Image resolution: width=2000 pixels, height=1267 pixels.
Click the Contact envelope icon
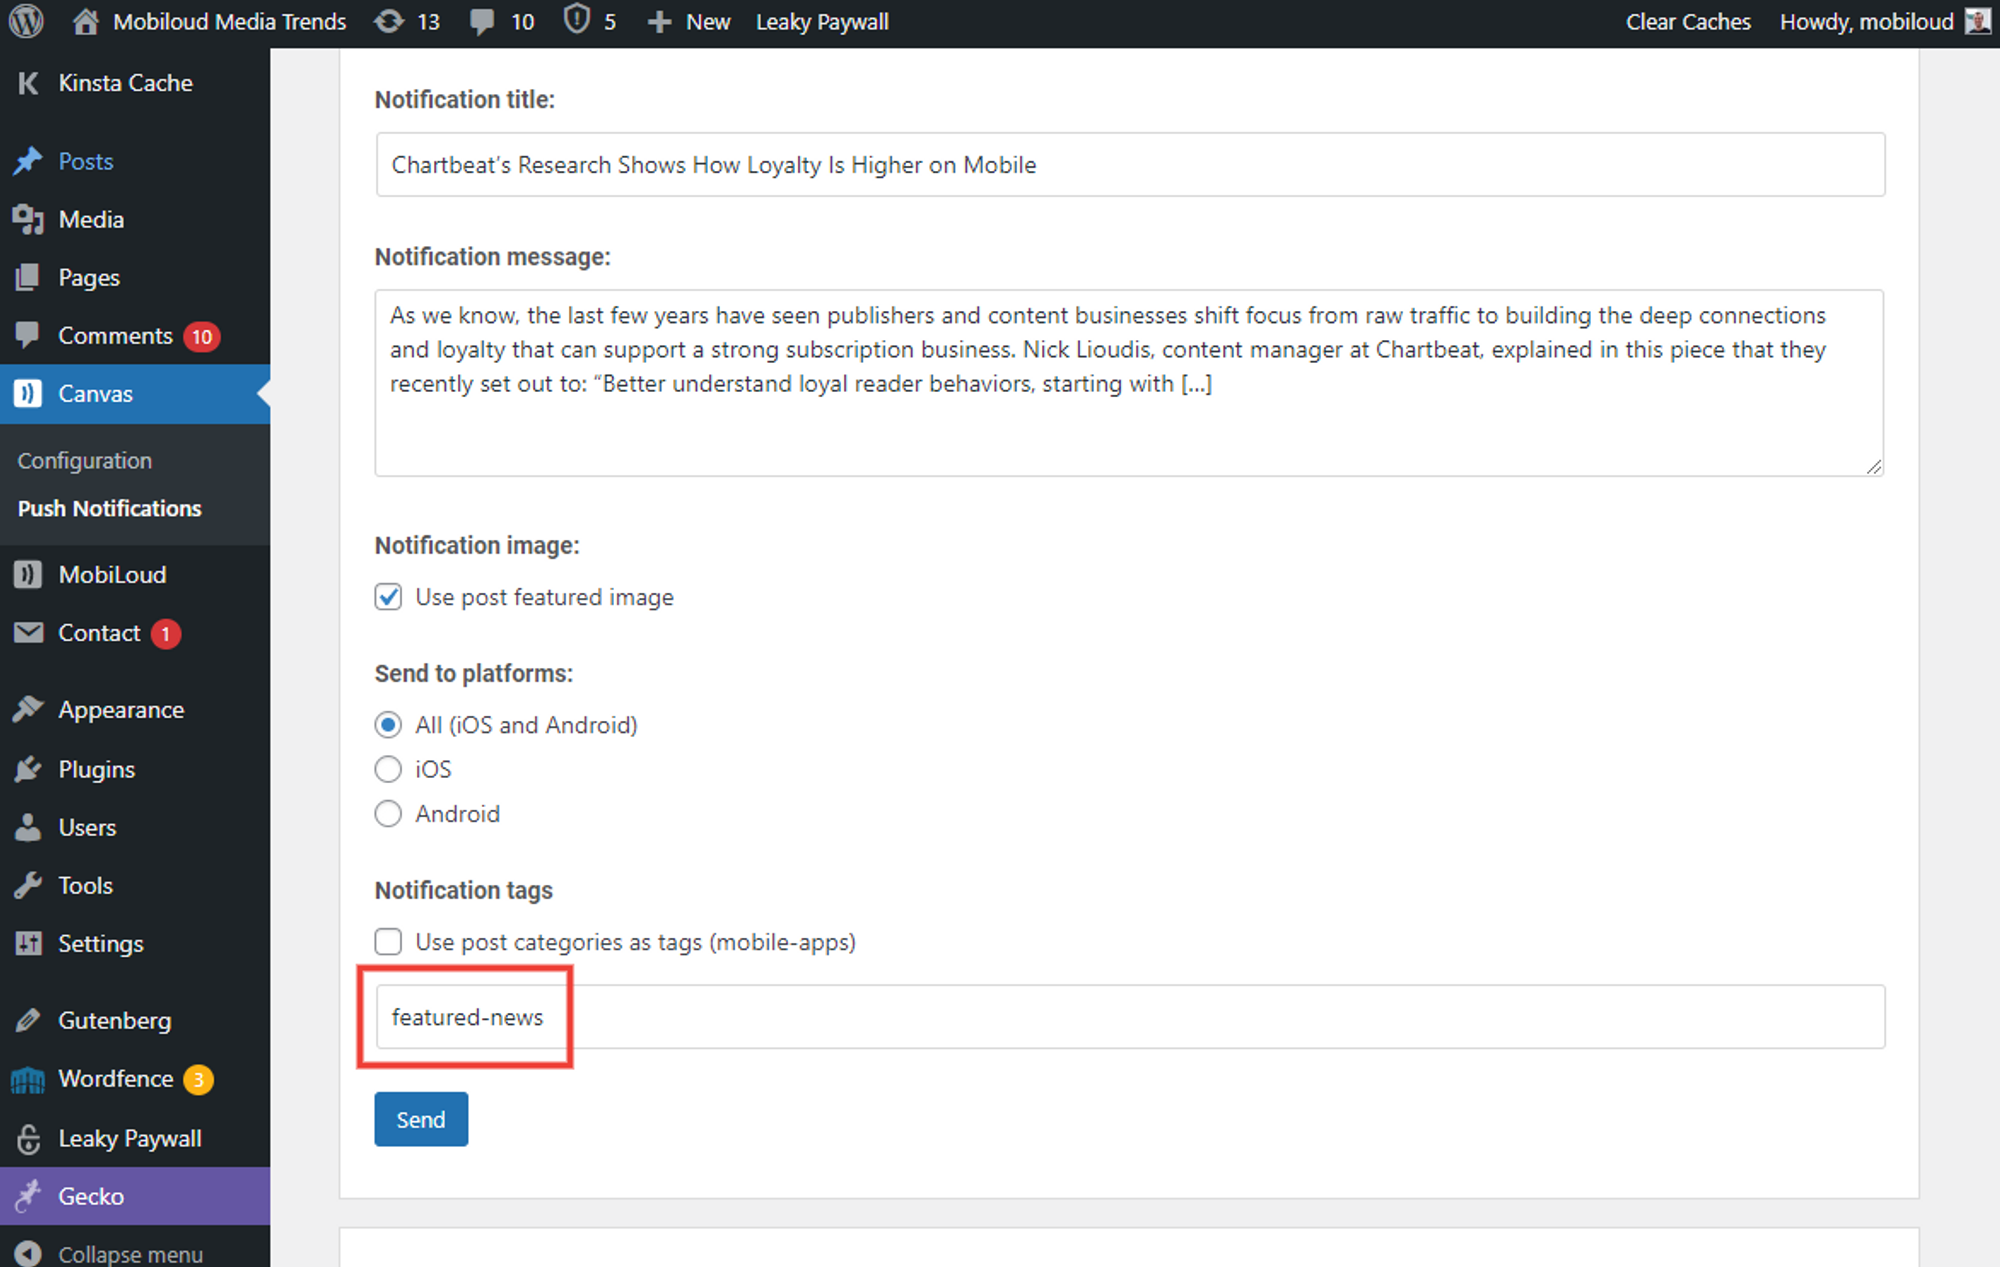tap(28, 632)
